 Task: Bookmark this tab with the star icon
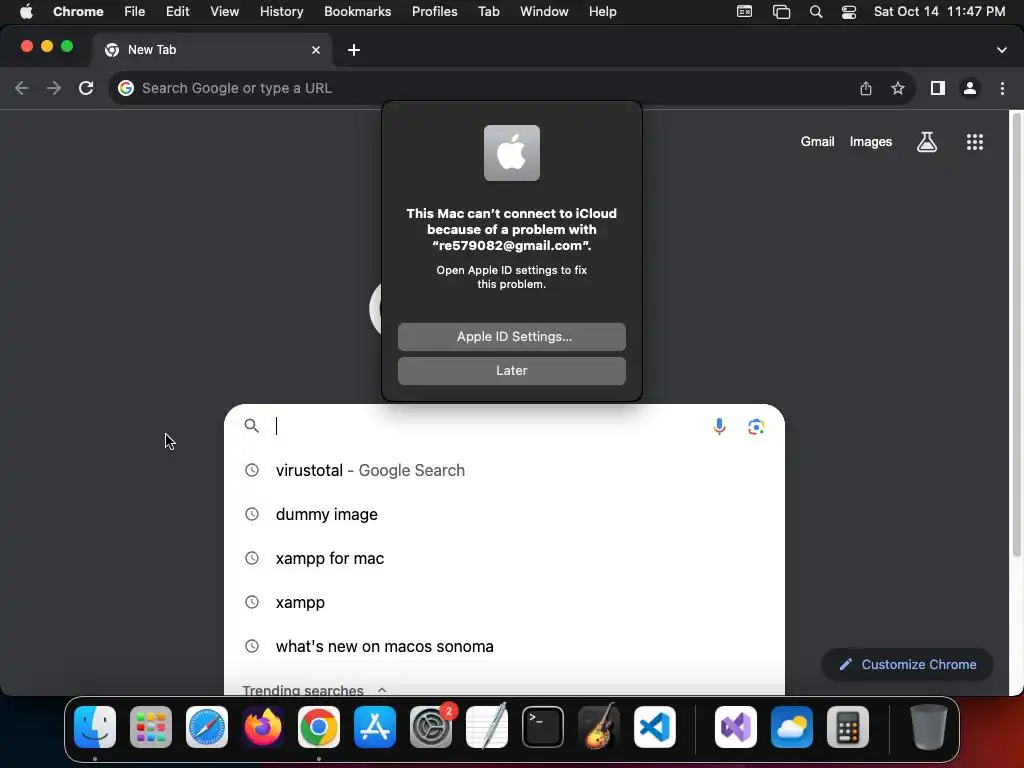[898, 88]
